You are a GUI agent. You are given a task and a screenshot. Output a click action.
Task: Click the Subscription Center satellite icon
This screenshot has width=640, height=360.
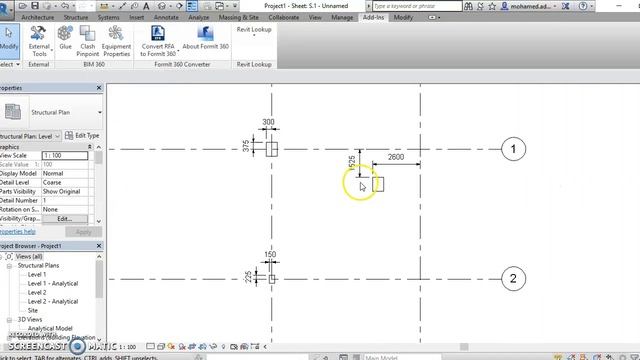pyautogui.click(x=480, y=6)
